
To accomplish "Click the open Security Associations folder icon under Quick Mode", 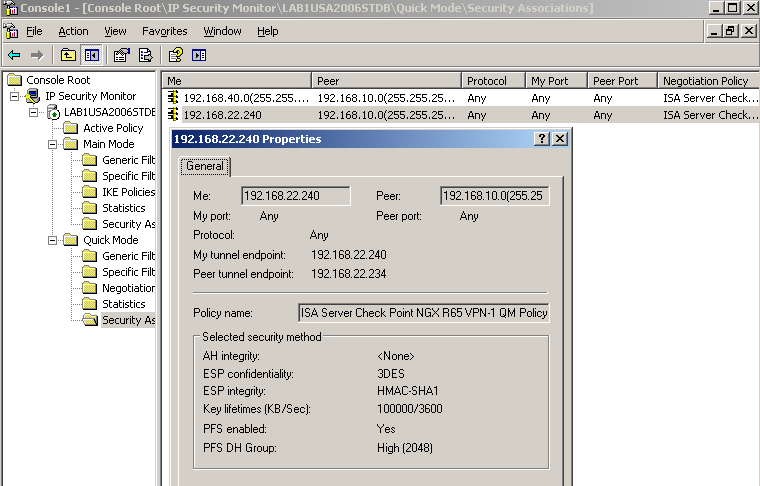I will pos(90,320).
